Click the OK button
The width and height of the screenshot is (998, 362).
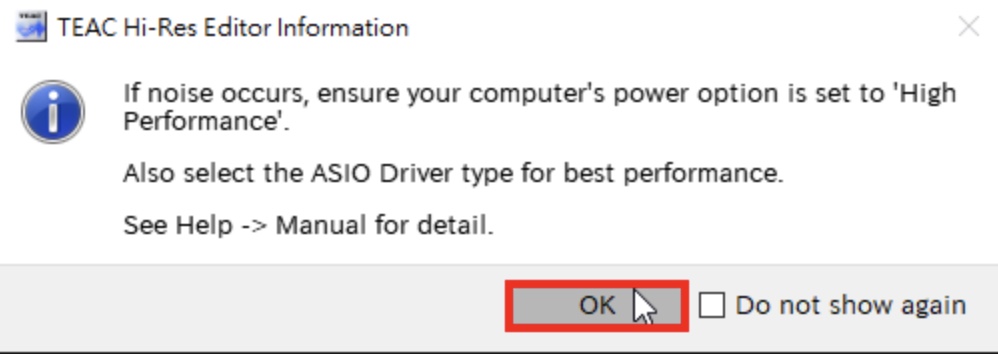(596, 305)
